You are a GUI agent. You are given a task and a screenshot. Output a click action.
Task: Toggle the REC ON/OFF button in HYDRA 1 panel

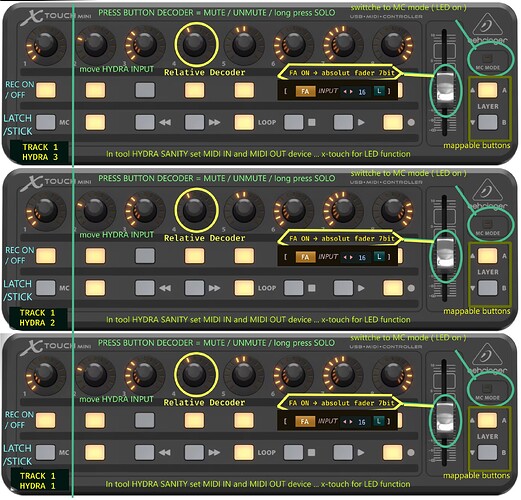pos(45,420)
